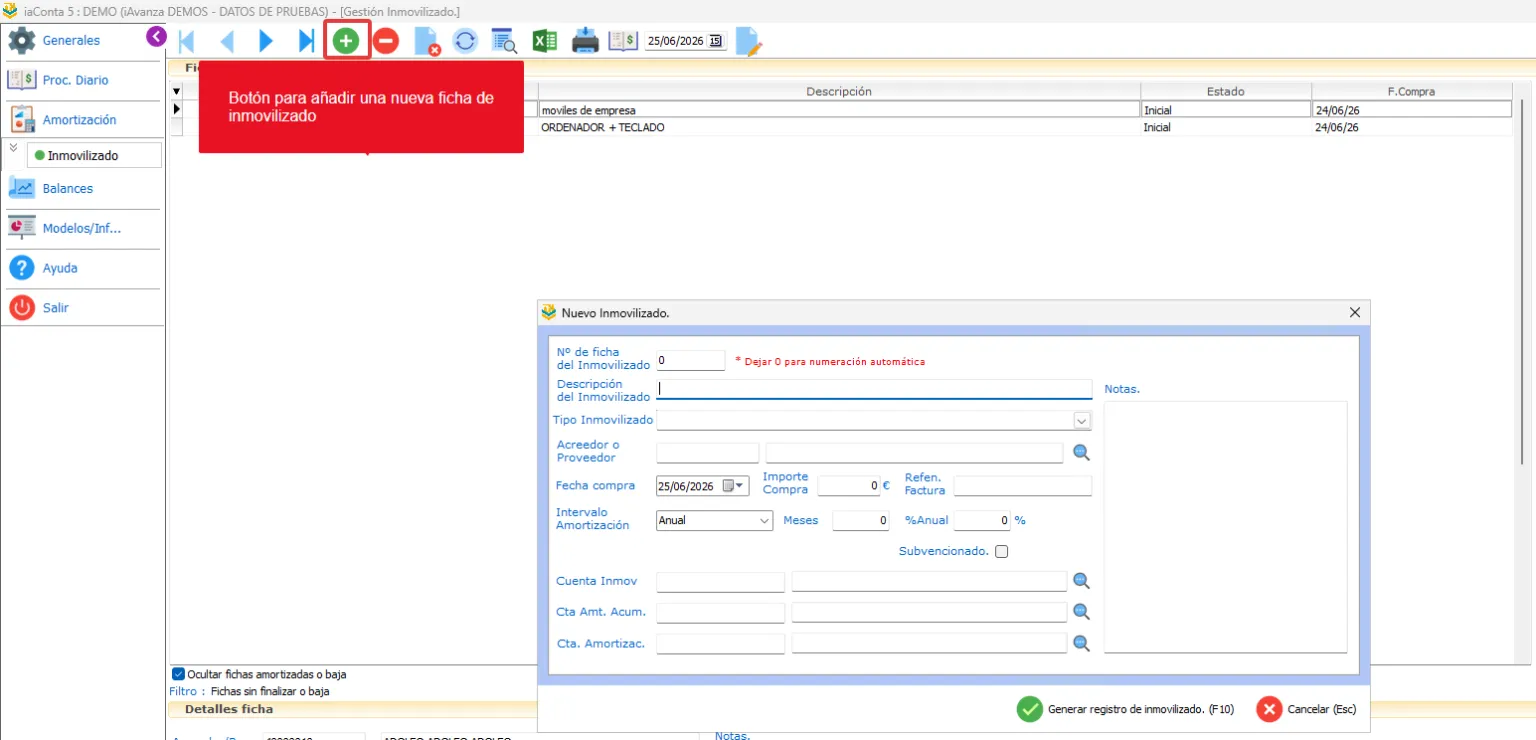Open the Fecha compra calendar dropdown
Viewport: 1536px width, 740px height.
tap(741, 486)
